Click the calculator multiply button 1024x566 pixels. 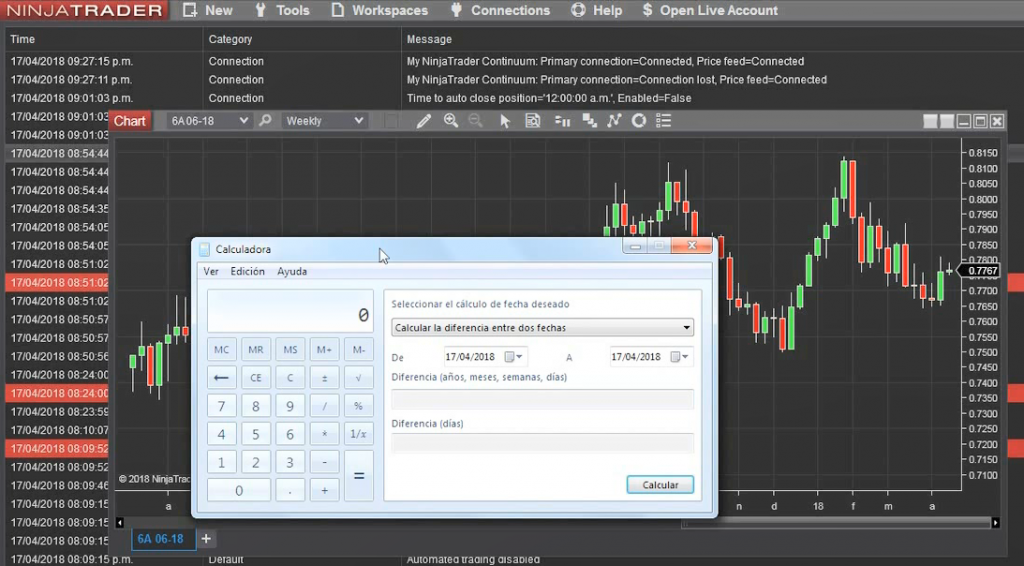pyautogui.click(x=325, y=434)
